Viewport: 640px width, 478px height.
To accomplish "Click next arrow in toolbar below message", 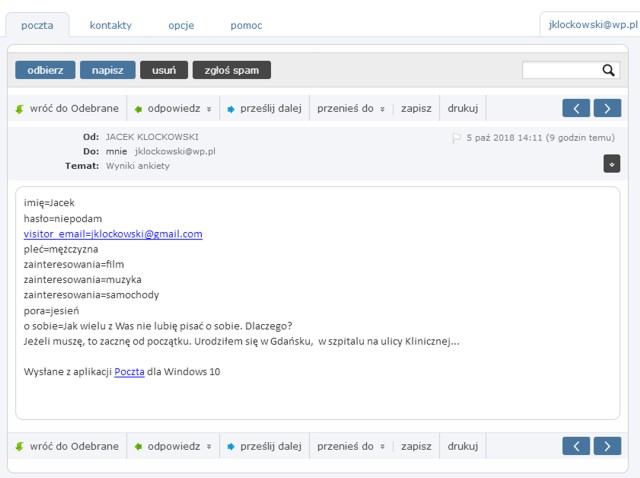I will (x=607, y=446).
